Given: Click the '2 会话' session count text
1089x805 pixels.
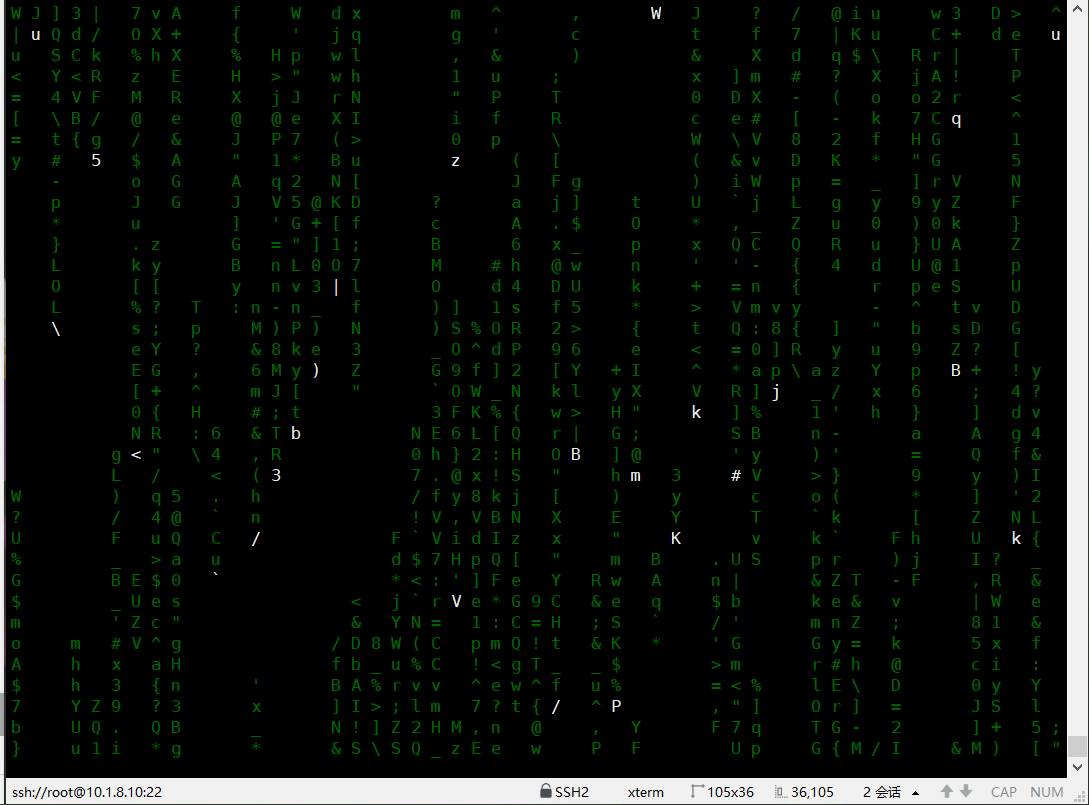Looking at the screenshot, I should (882, 792).
